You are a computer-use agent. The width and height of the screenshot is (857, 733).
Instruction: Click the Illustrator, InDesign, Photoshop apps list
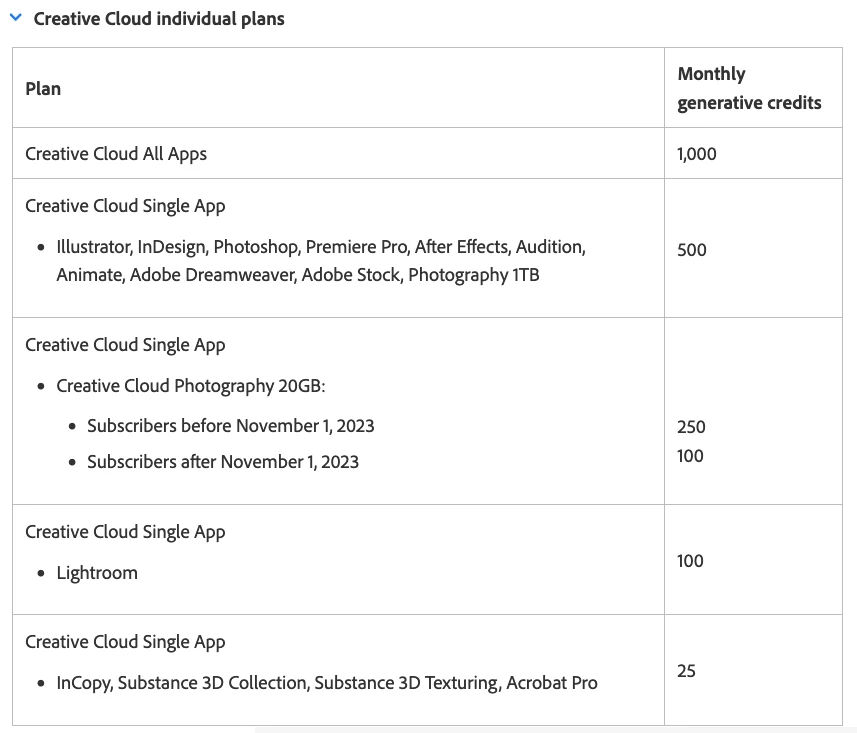[321, 261]
